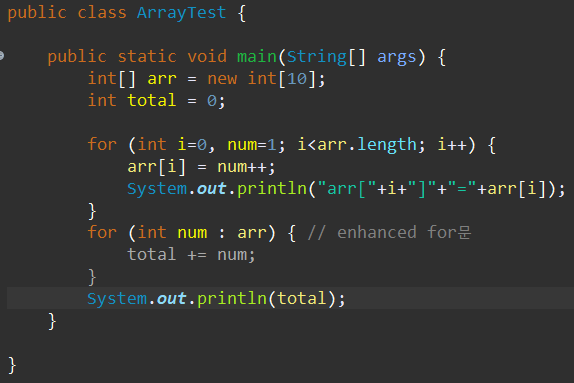
Task: Click arr[i] on the assignment line
Action: tap(157, 167)
